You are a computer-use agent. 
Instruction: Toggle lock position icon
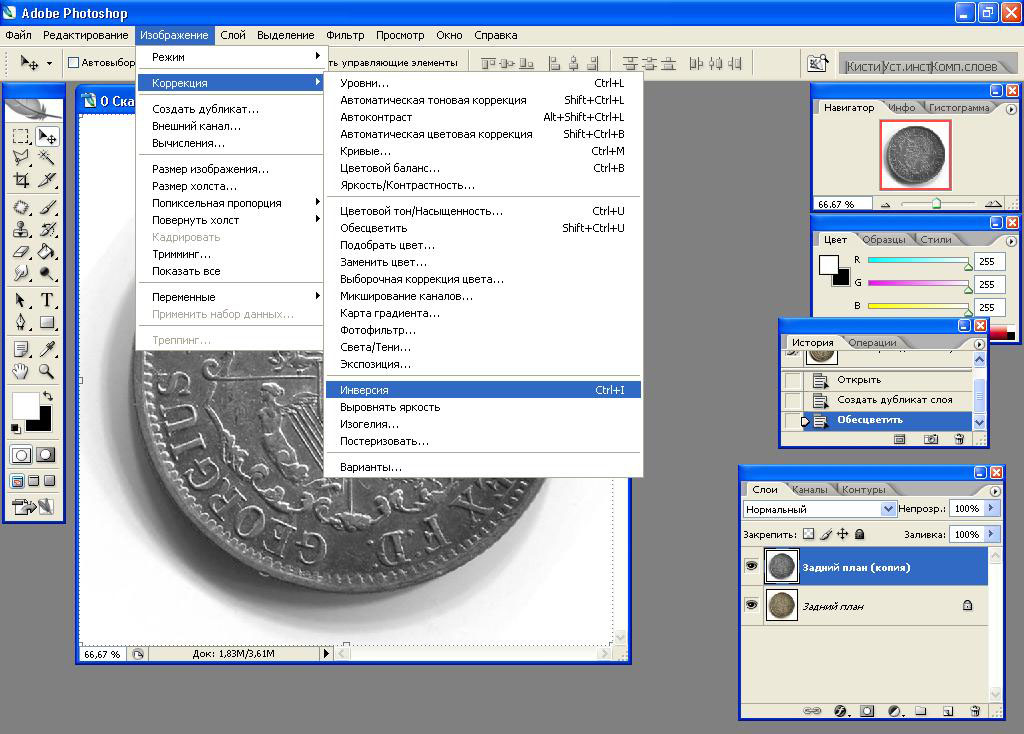click(842, 534)
